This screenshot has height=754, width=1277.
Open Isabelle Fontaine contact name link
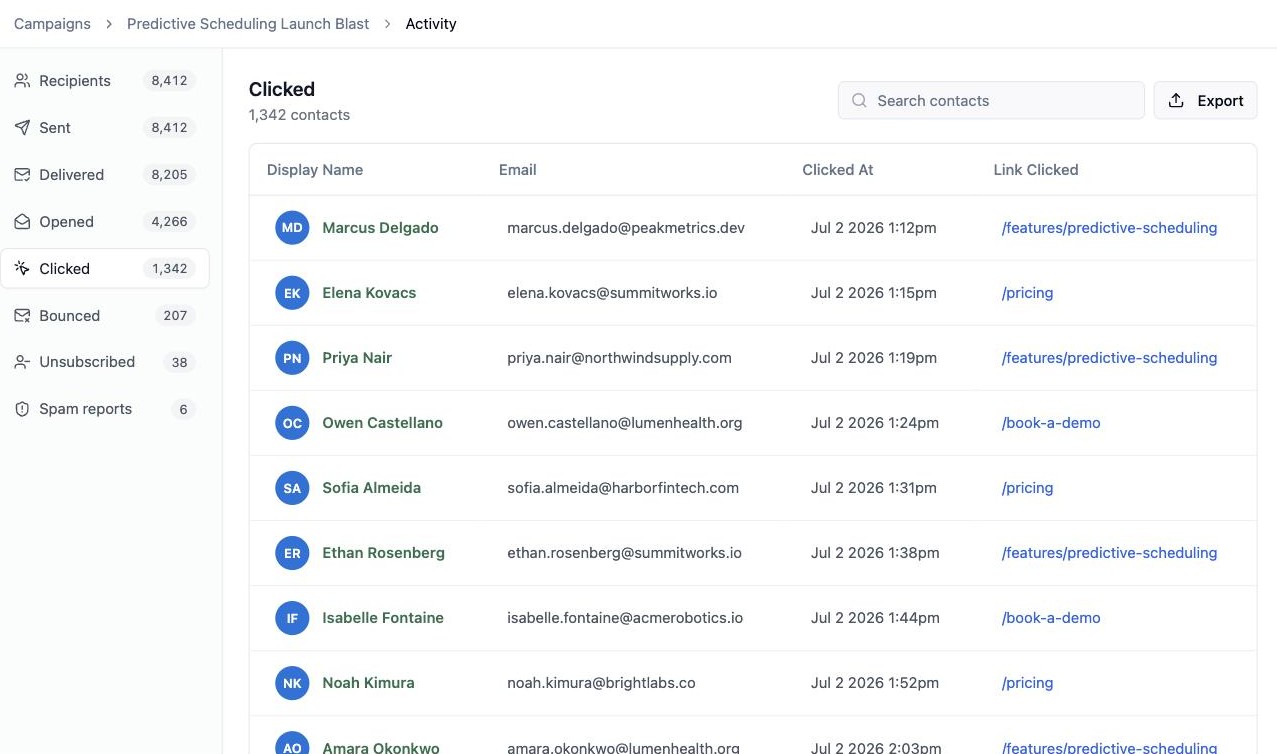click(383, 618)
